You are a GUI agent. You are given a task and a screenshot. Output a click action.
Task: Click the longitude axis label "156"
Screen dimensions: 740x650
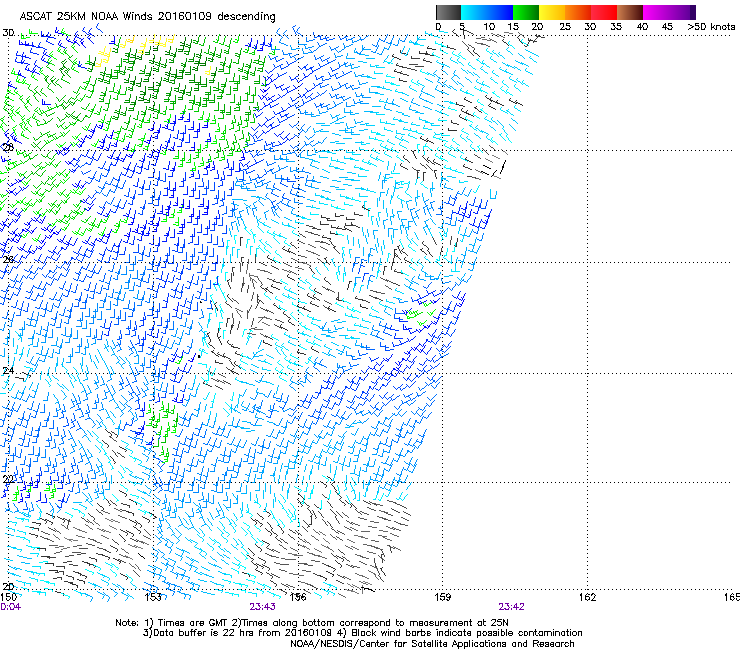click(x=298, y=597)
